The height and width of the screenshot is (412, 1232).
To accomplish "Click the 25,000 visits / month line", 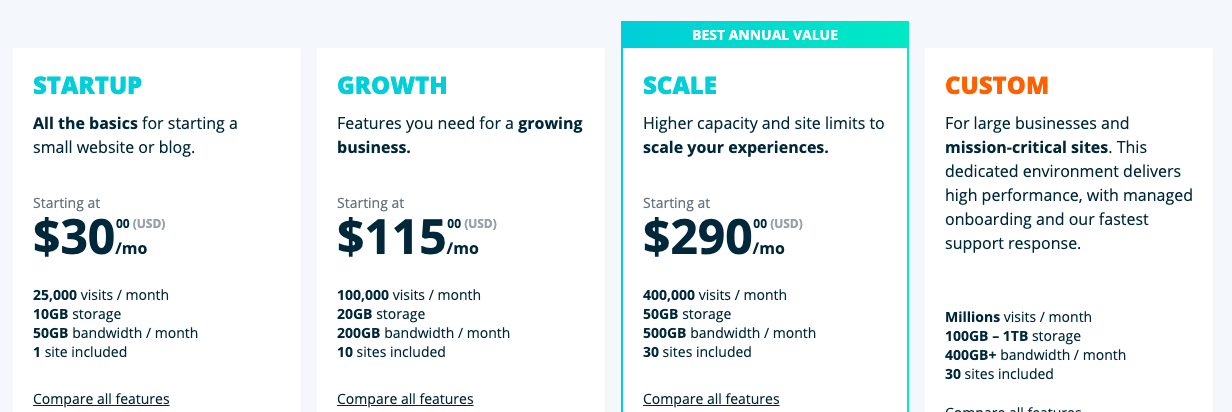I will (101, 295).
